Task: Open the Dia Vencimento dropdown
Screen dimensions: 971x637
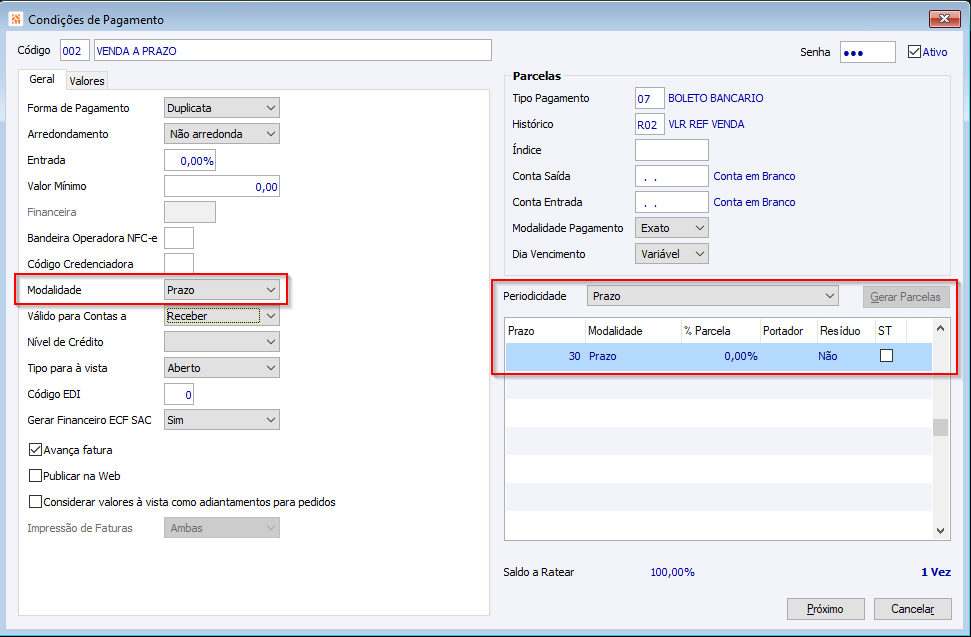Action: [671, 254]
